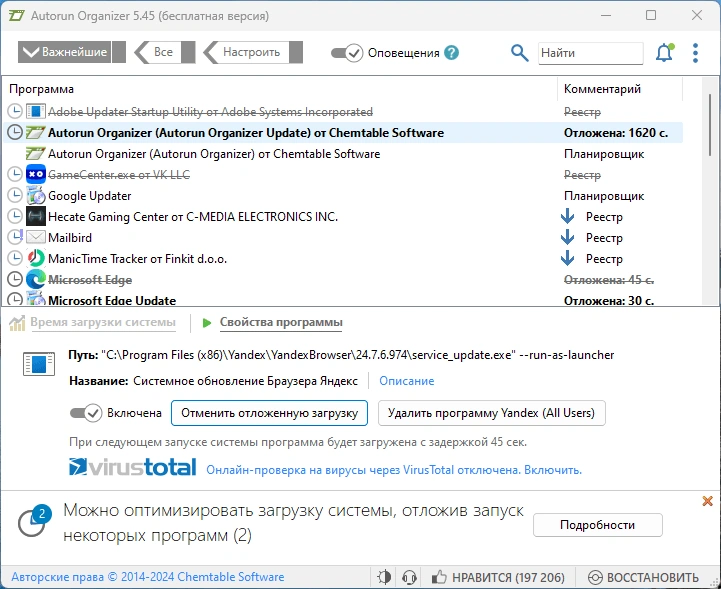Screen dimensions: 721x589
Task: Click the program list vertical scrollbar
Action: pyautogui.click(x=710, y=124)
